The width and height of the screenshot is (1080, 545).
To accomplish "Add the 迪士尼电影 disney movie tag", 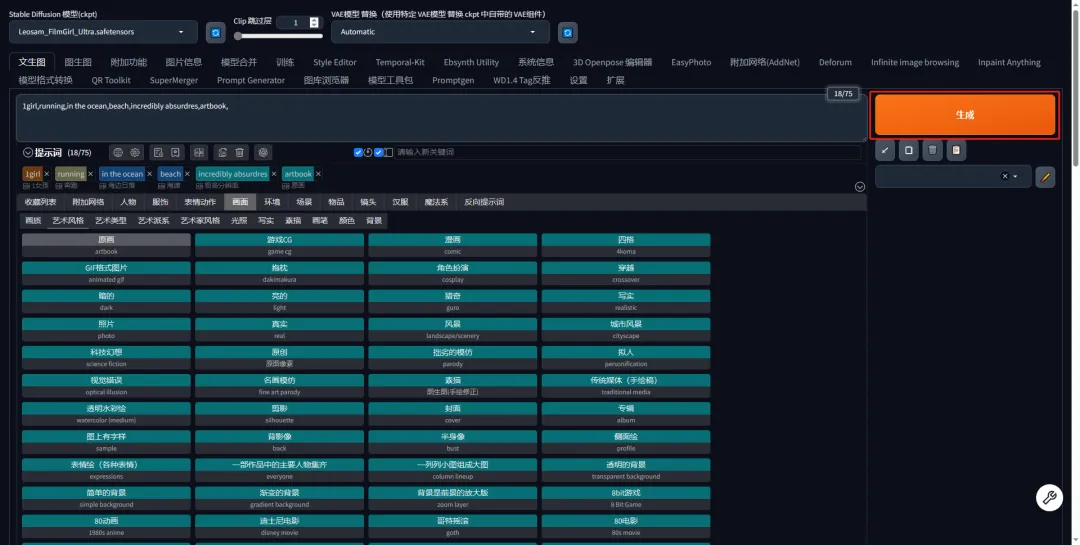I will (x=280, y=526).
